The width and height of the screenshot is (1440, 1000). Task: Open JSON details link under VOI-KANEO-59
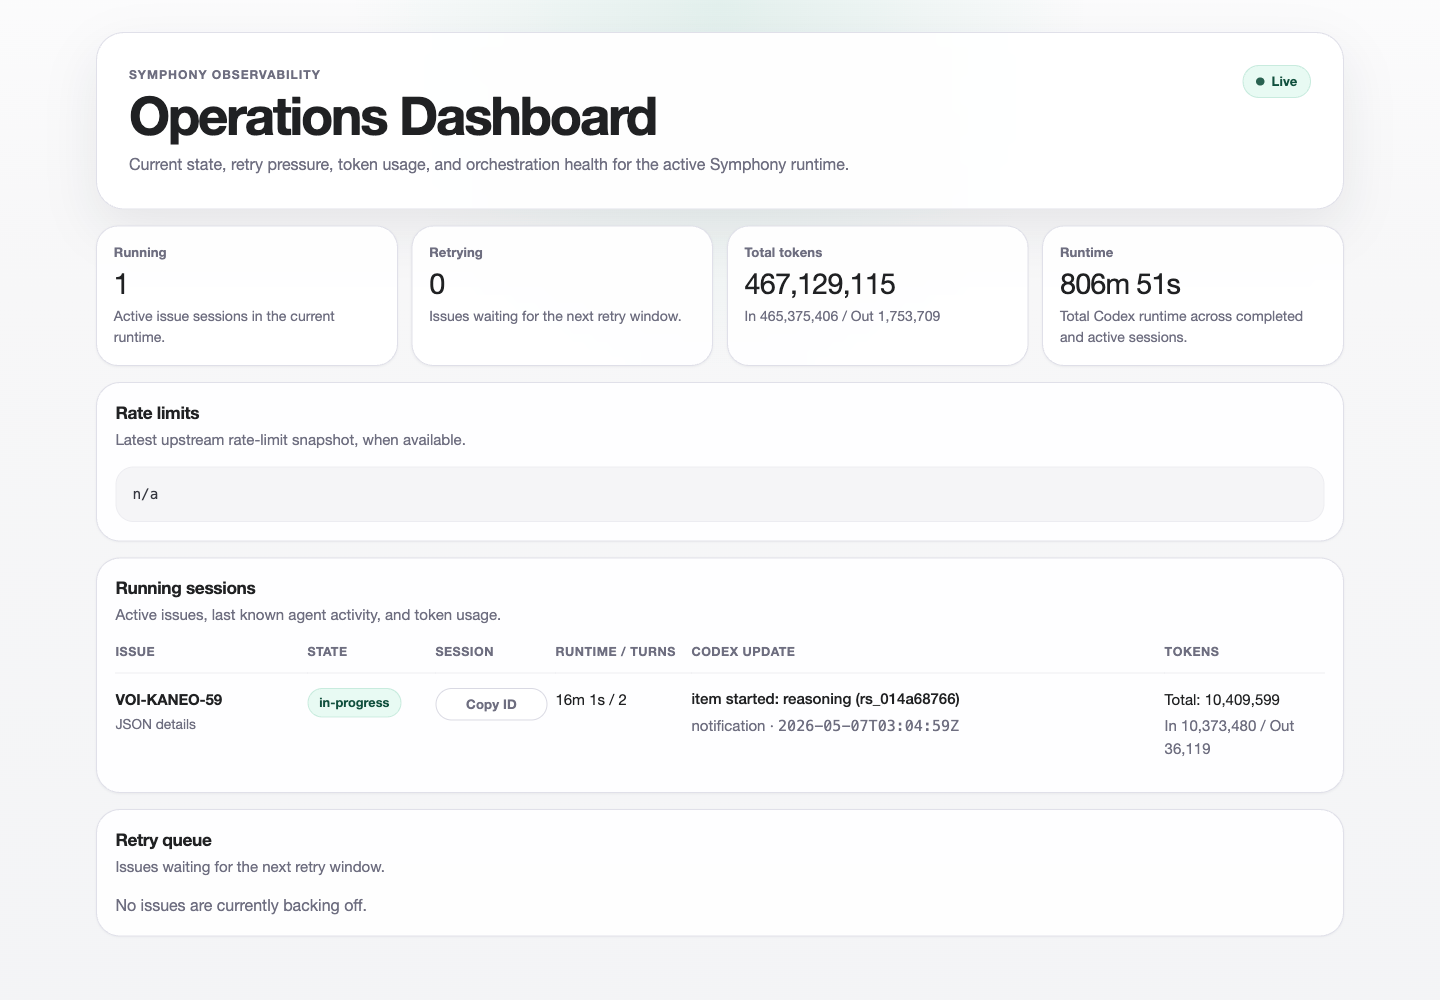pyautogui.click(x=156, y=724)
